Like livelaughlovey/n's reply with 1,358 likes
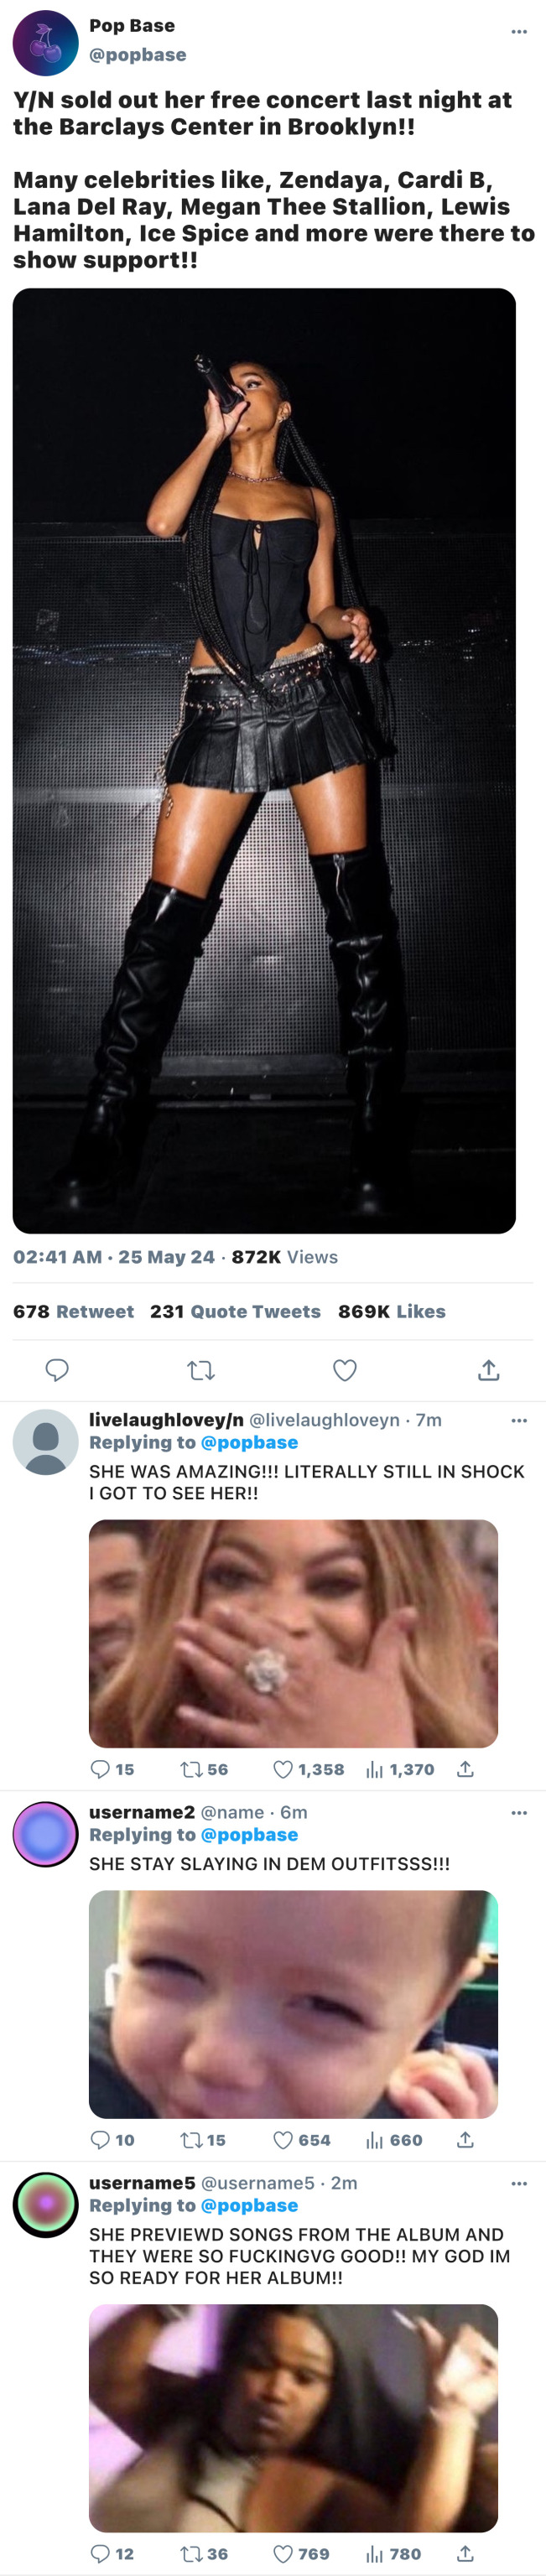The height and width of the screenshot is (2576, 546). click(284, 1769)
